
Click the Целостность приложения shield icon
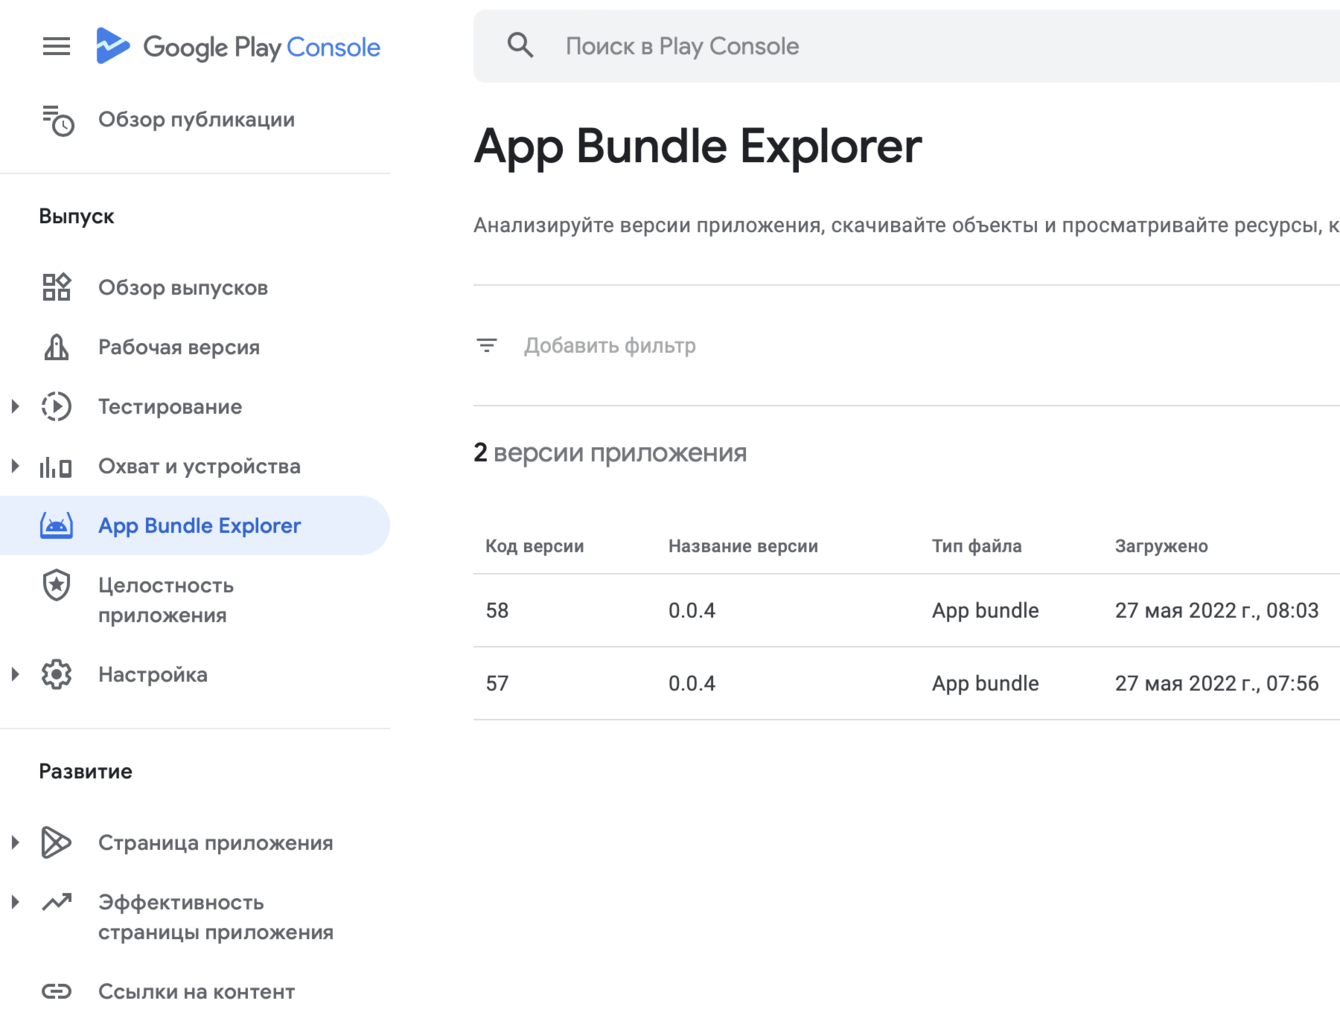(x=57, y=585)
